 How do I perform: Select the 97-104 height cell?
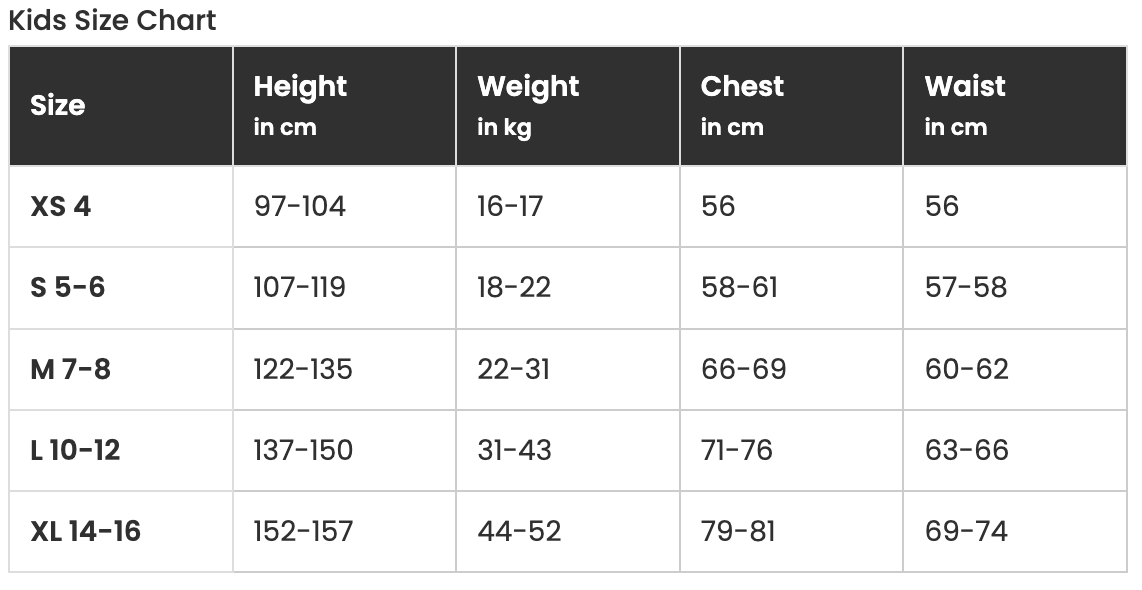(x=299, y=206)
